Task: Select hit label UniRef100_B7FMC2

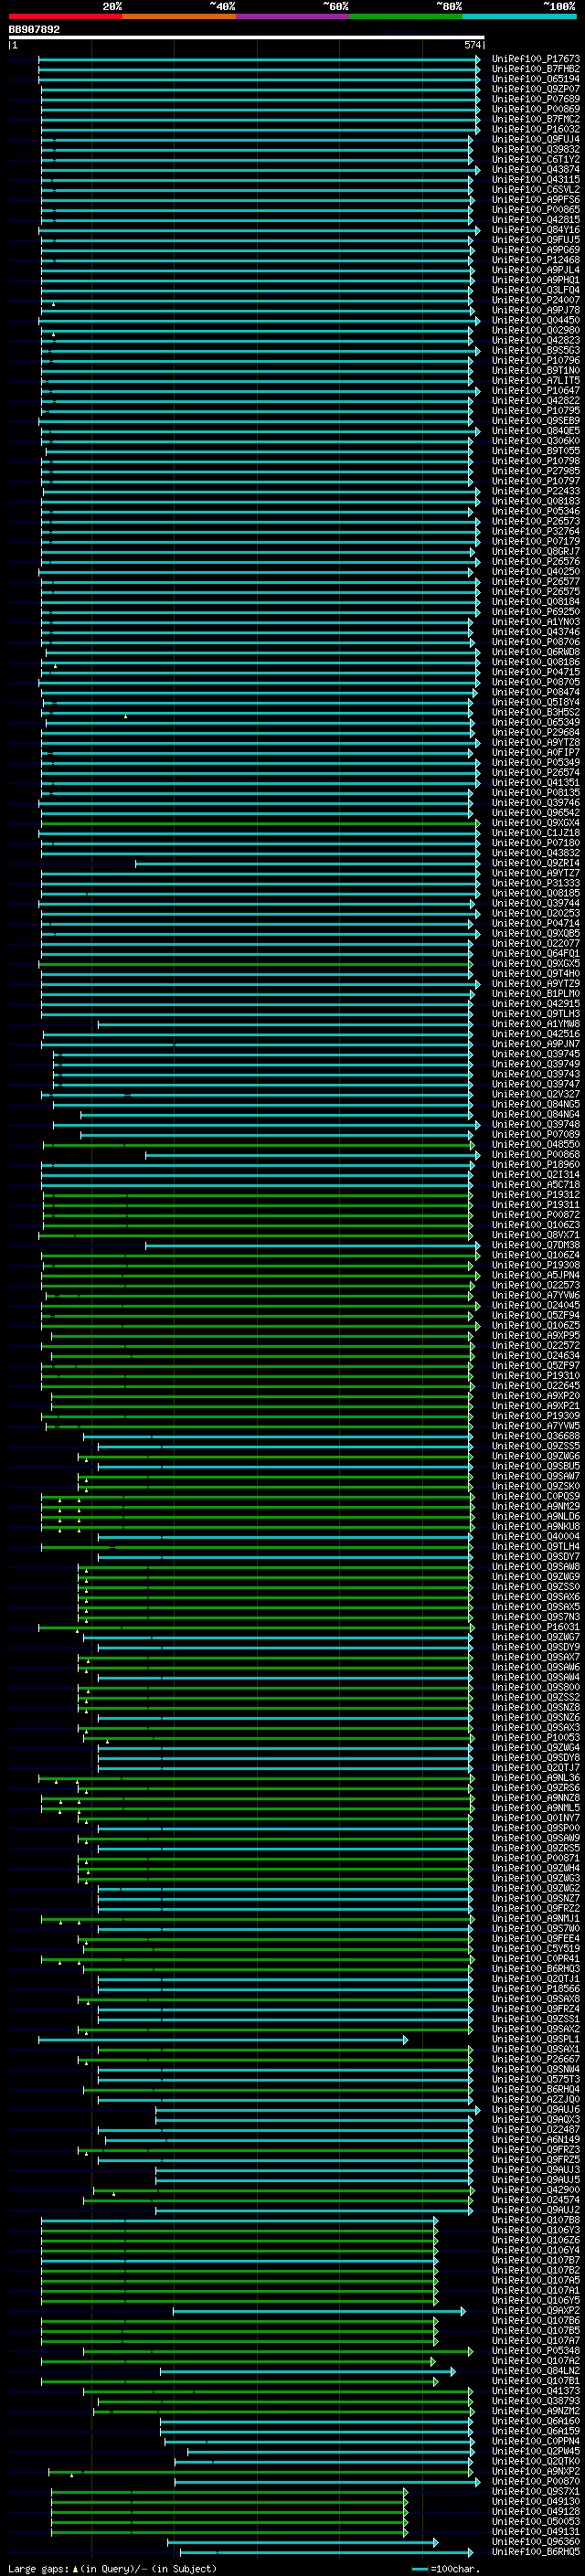Action: point(536,119)
